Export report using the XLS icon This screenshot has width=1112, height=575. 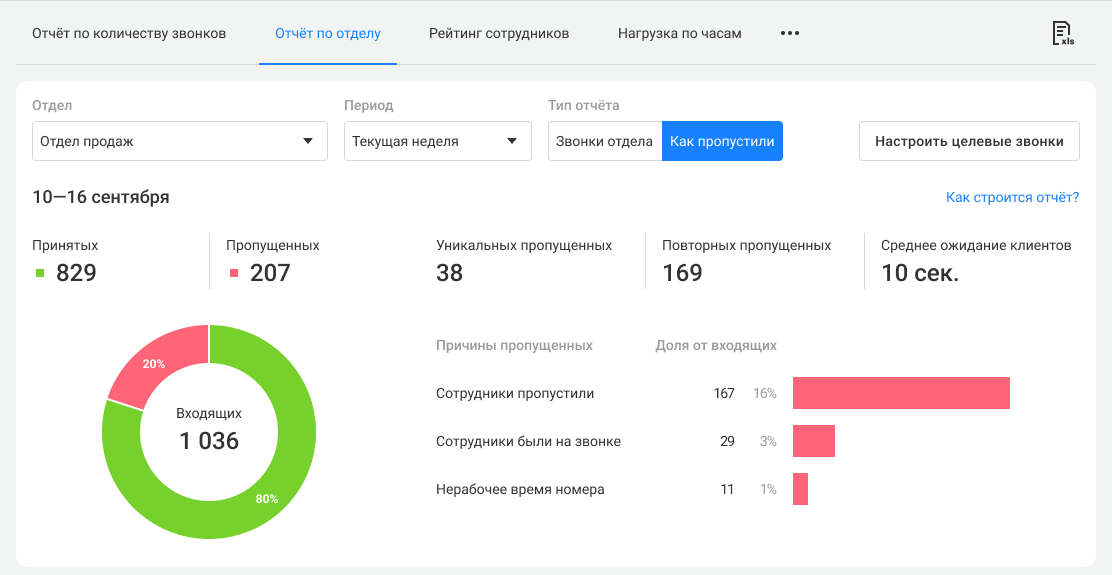point(1062,33)
